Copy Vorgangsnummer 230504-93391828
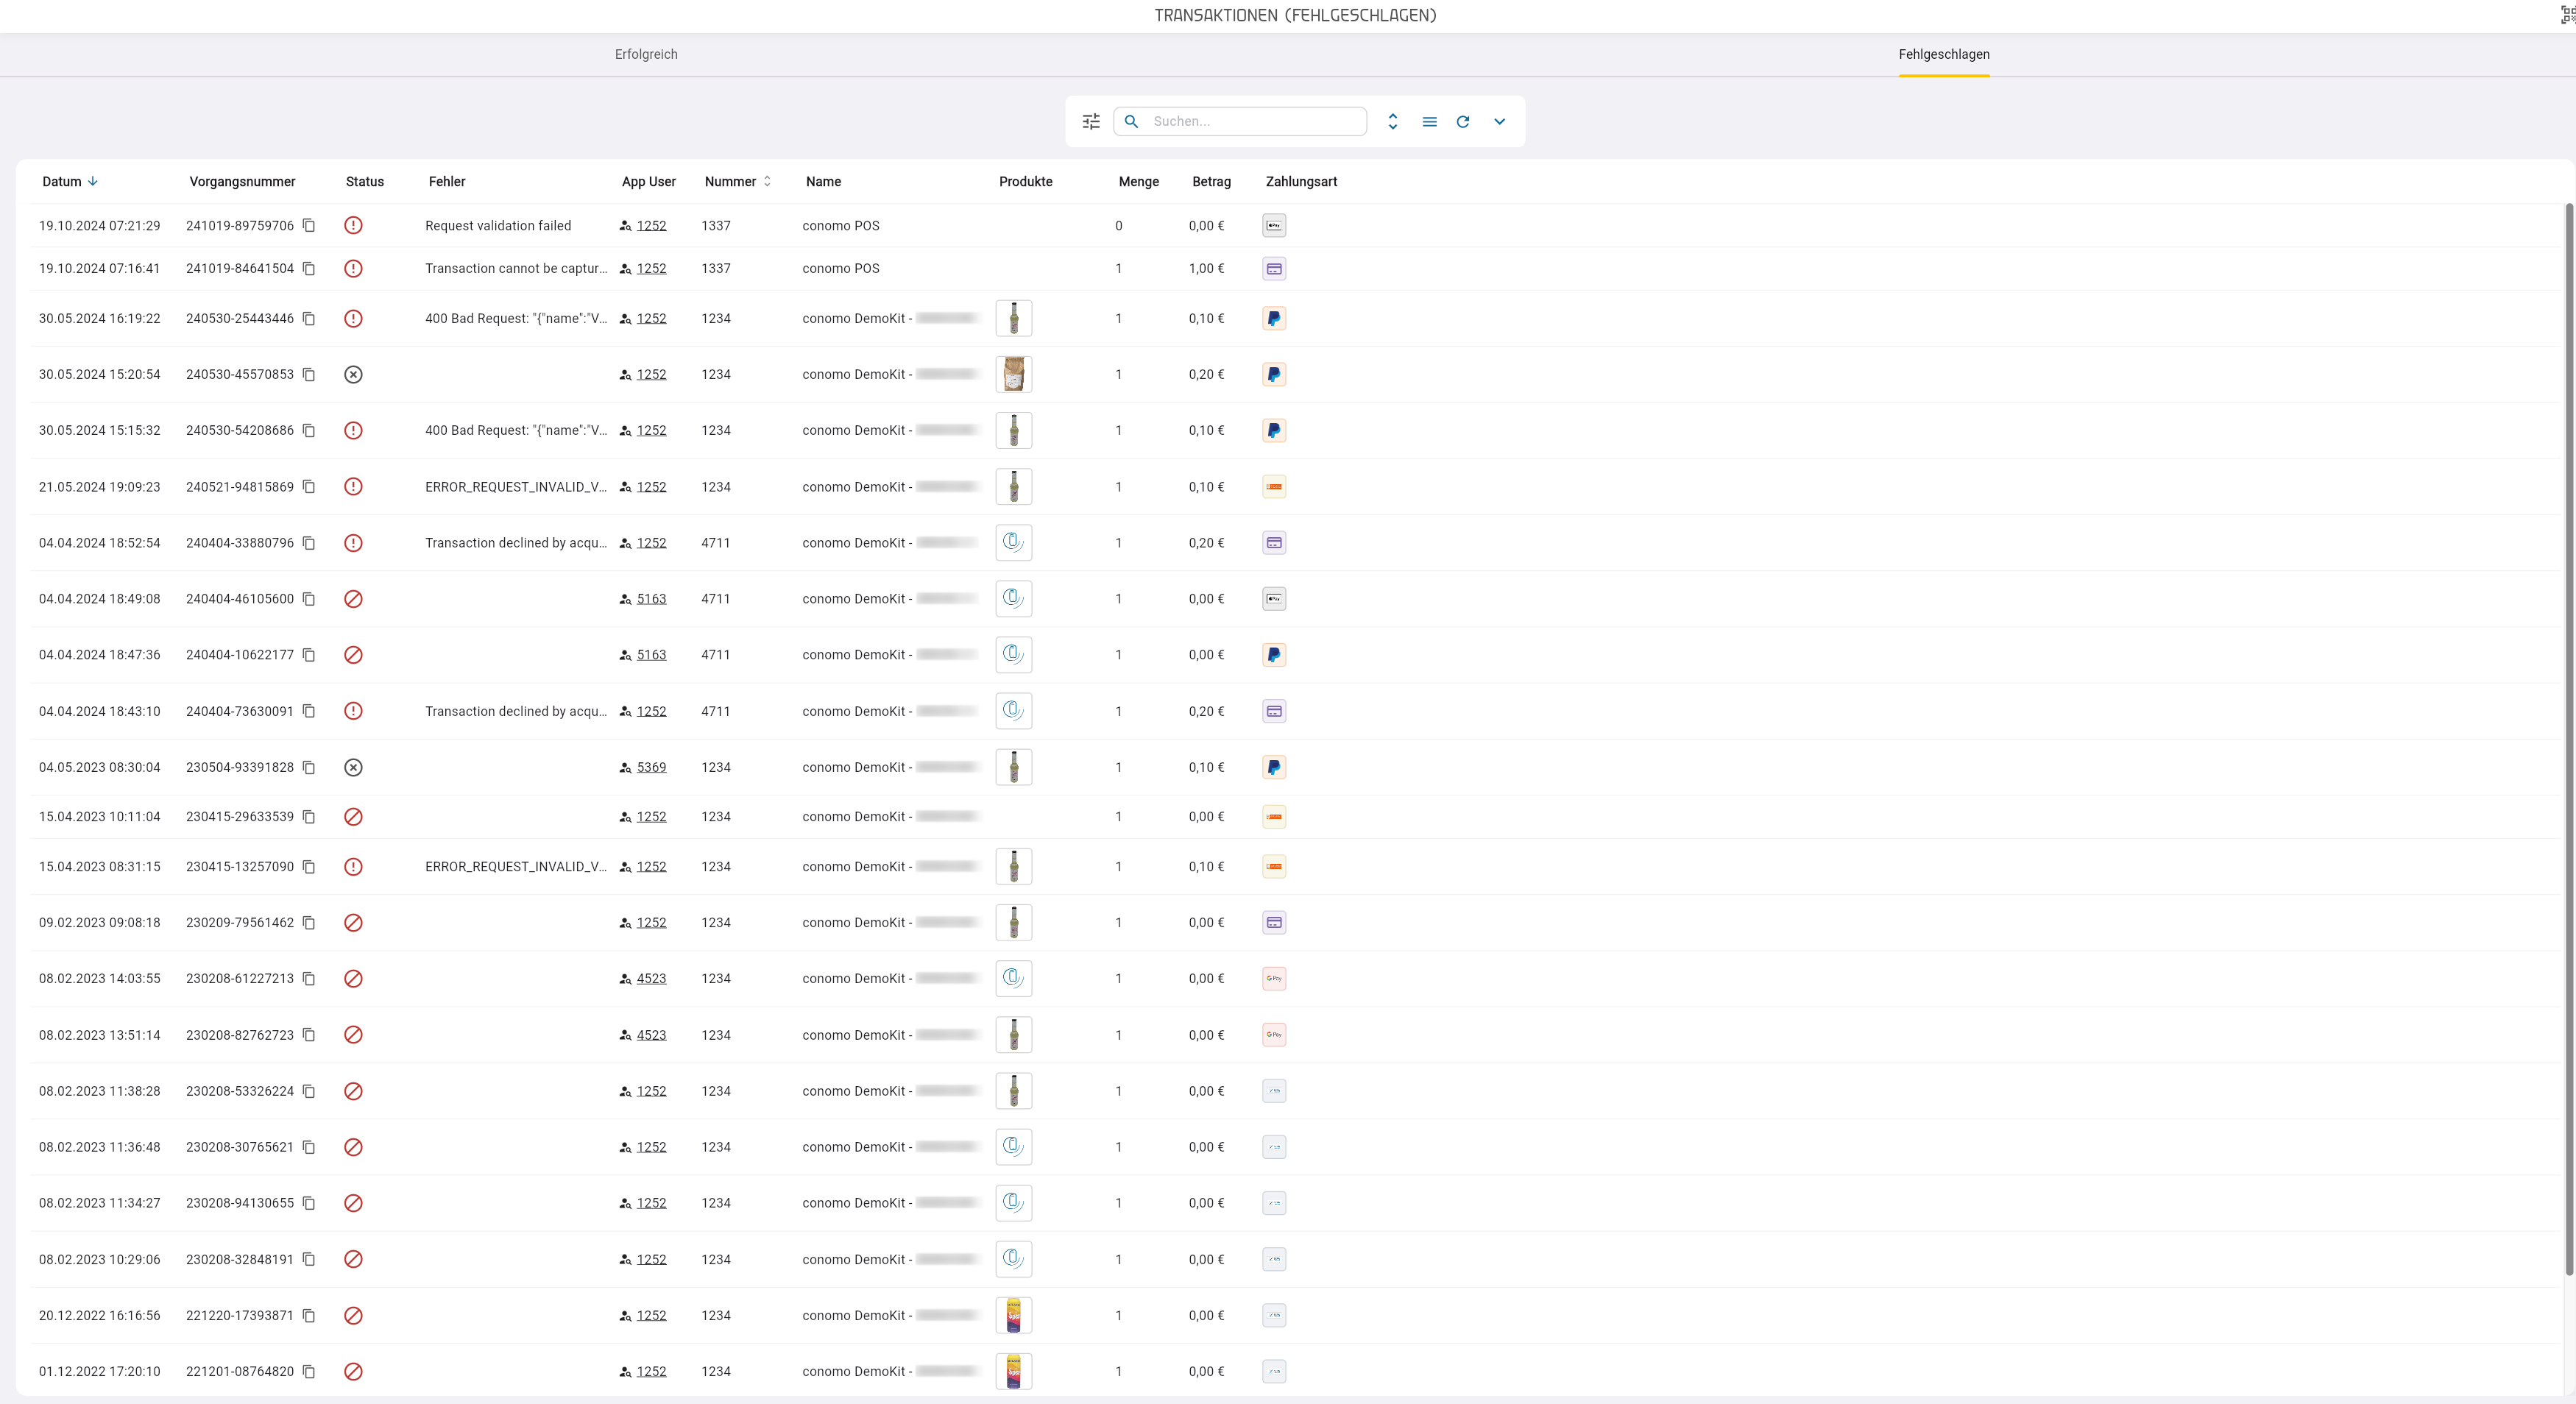The width and height of the screenshot is (2576, 1404). (x=309, y=767)
